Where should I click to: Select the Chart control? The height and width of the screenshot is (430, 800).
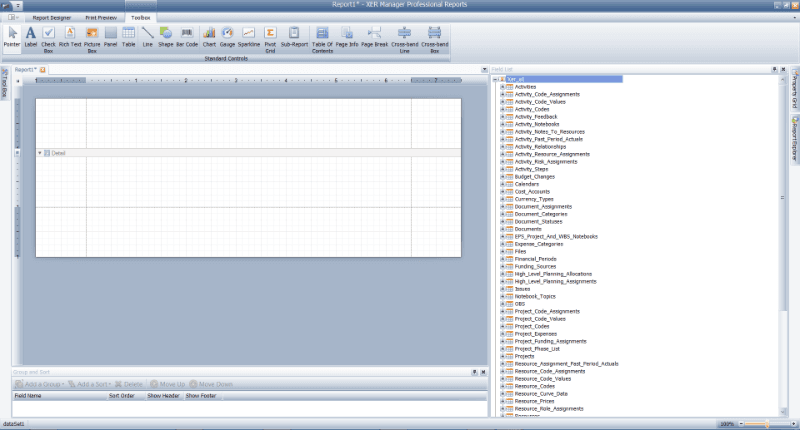click(209, 38)
